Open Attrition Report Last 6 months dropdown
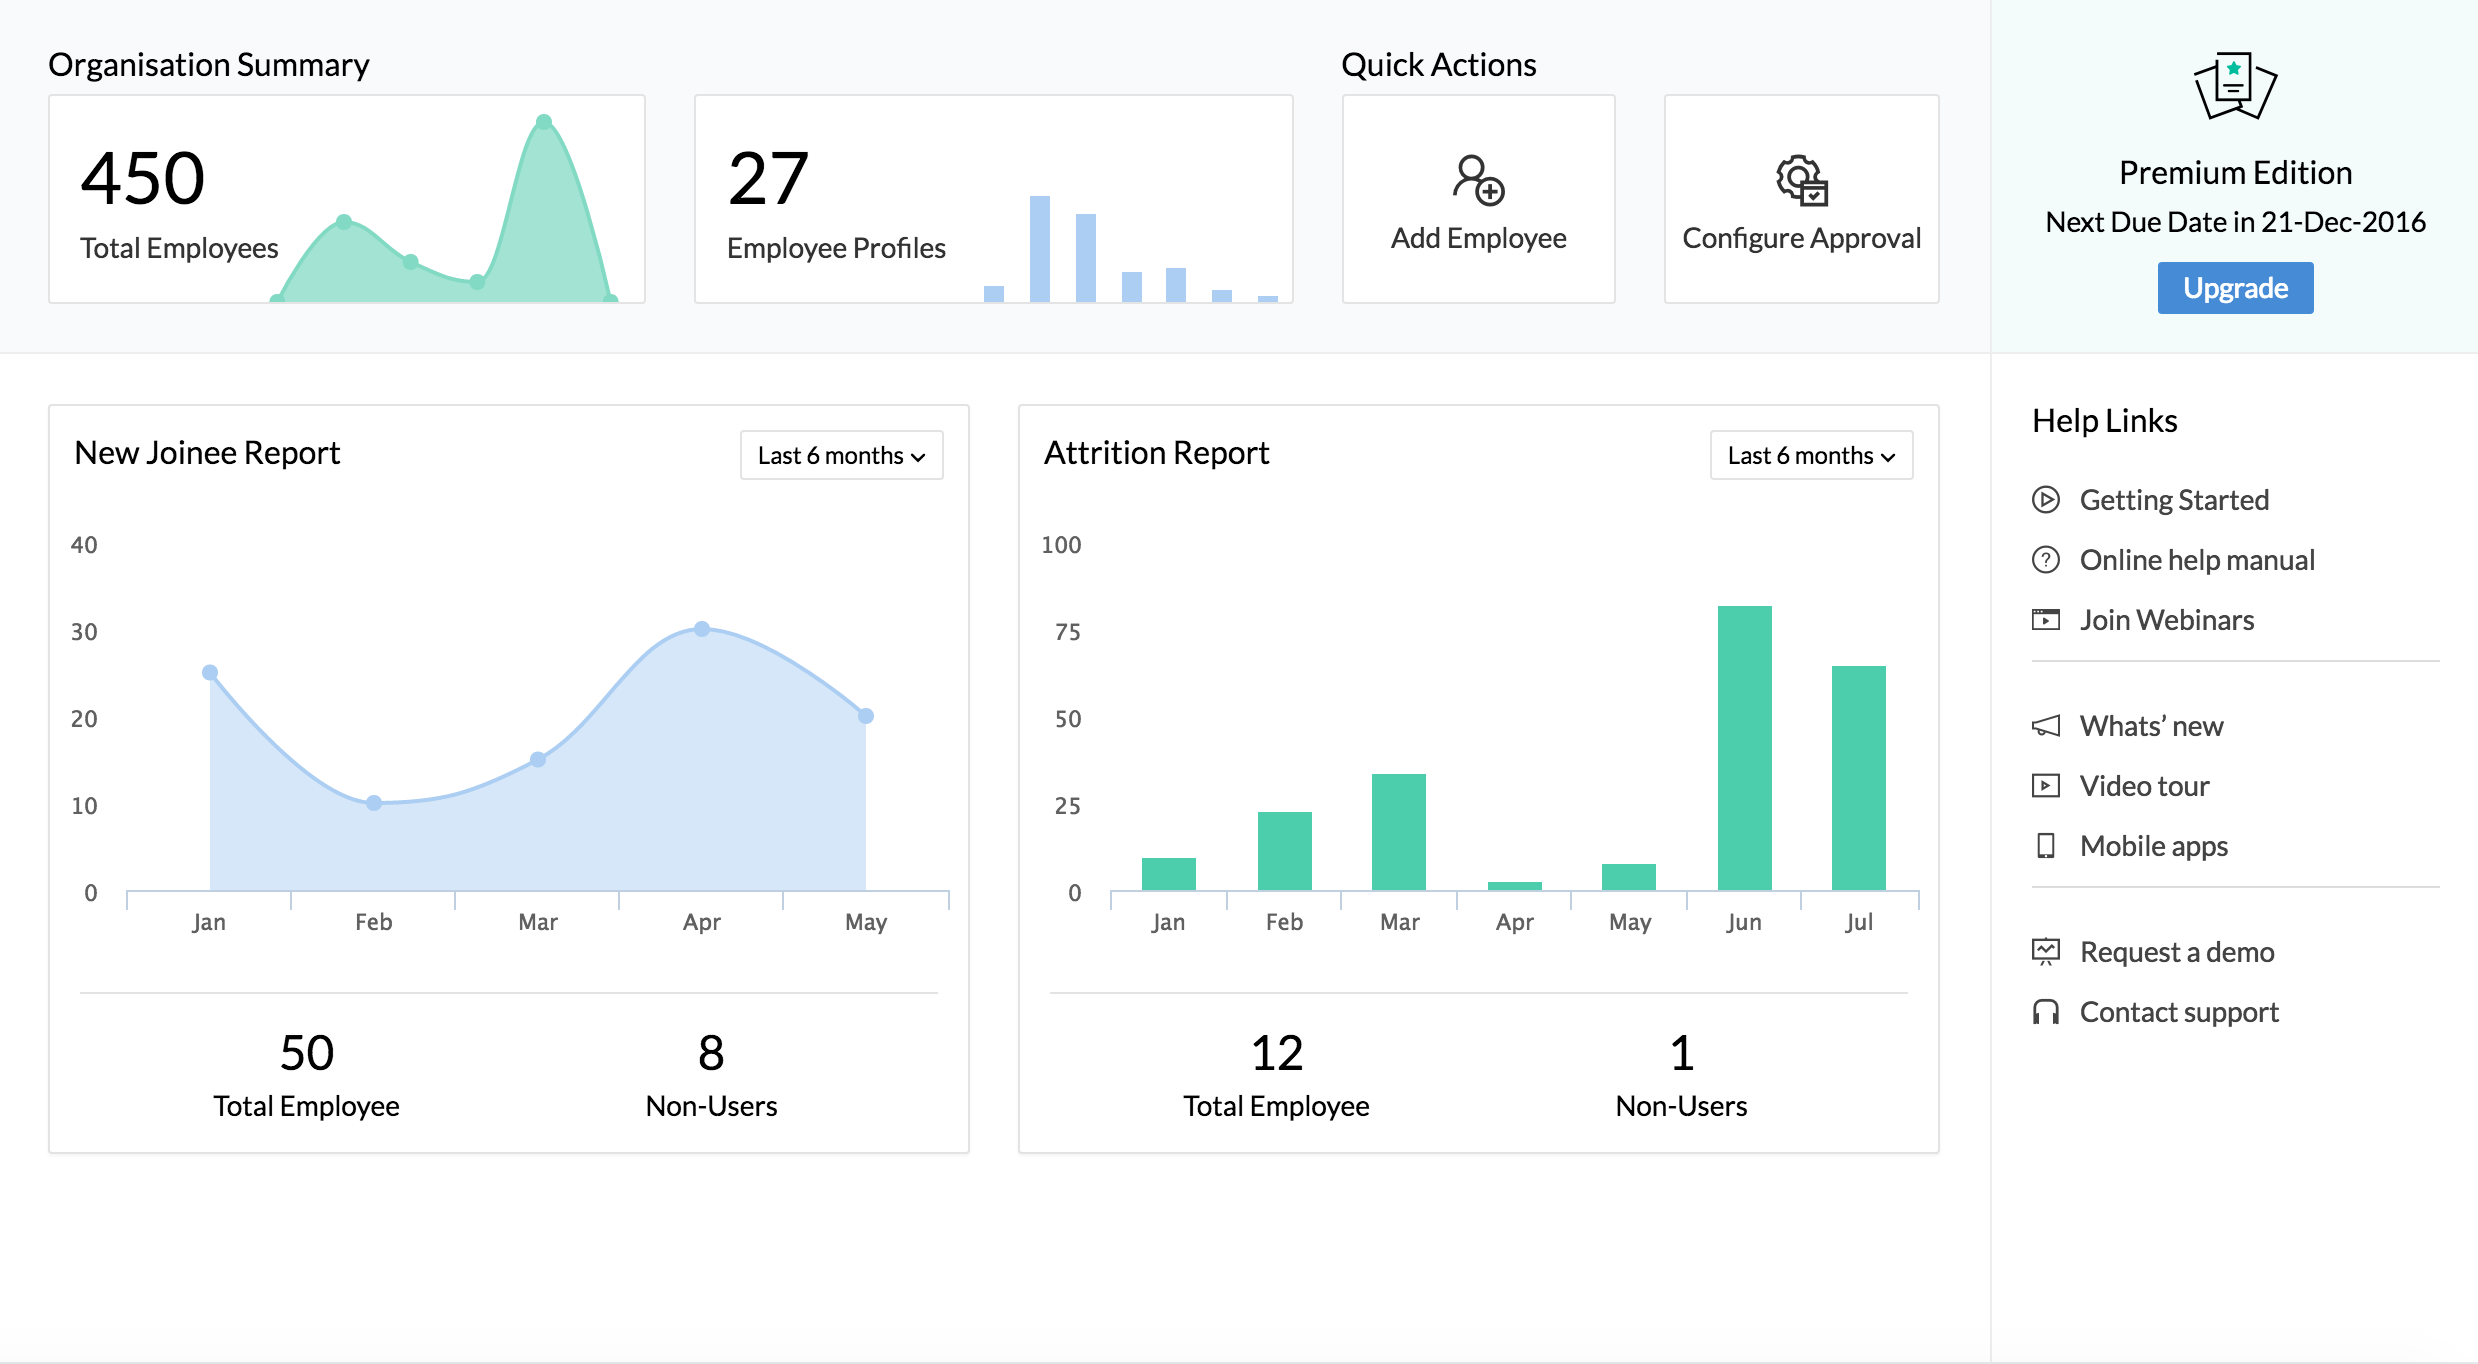Viewport: 2478px width, 1364px height. tap(1811, 455)
